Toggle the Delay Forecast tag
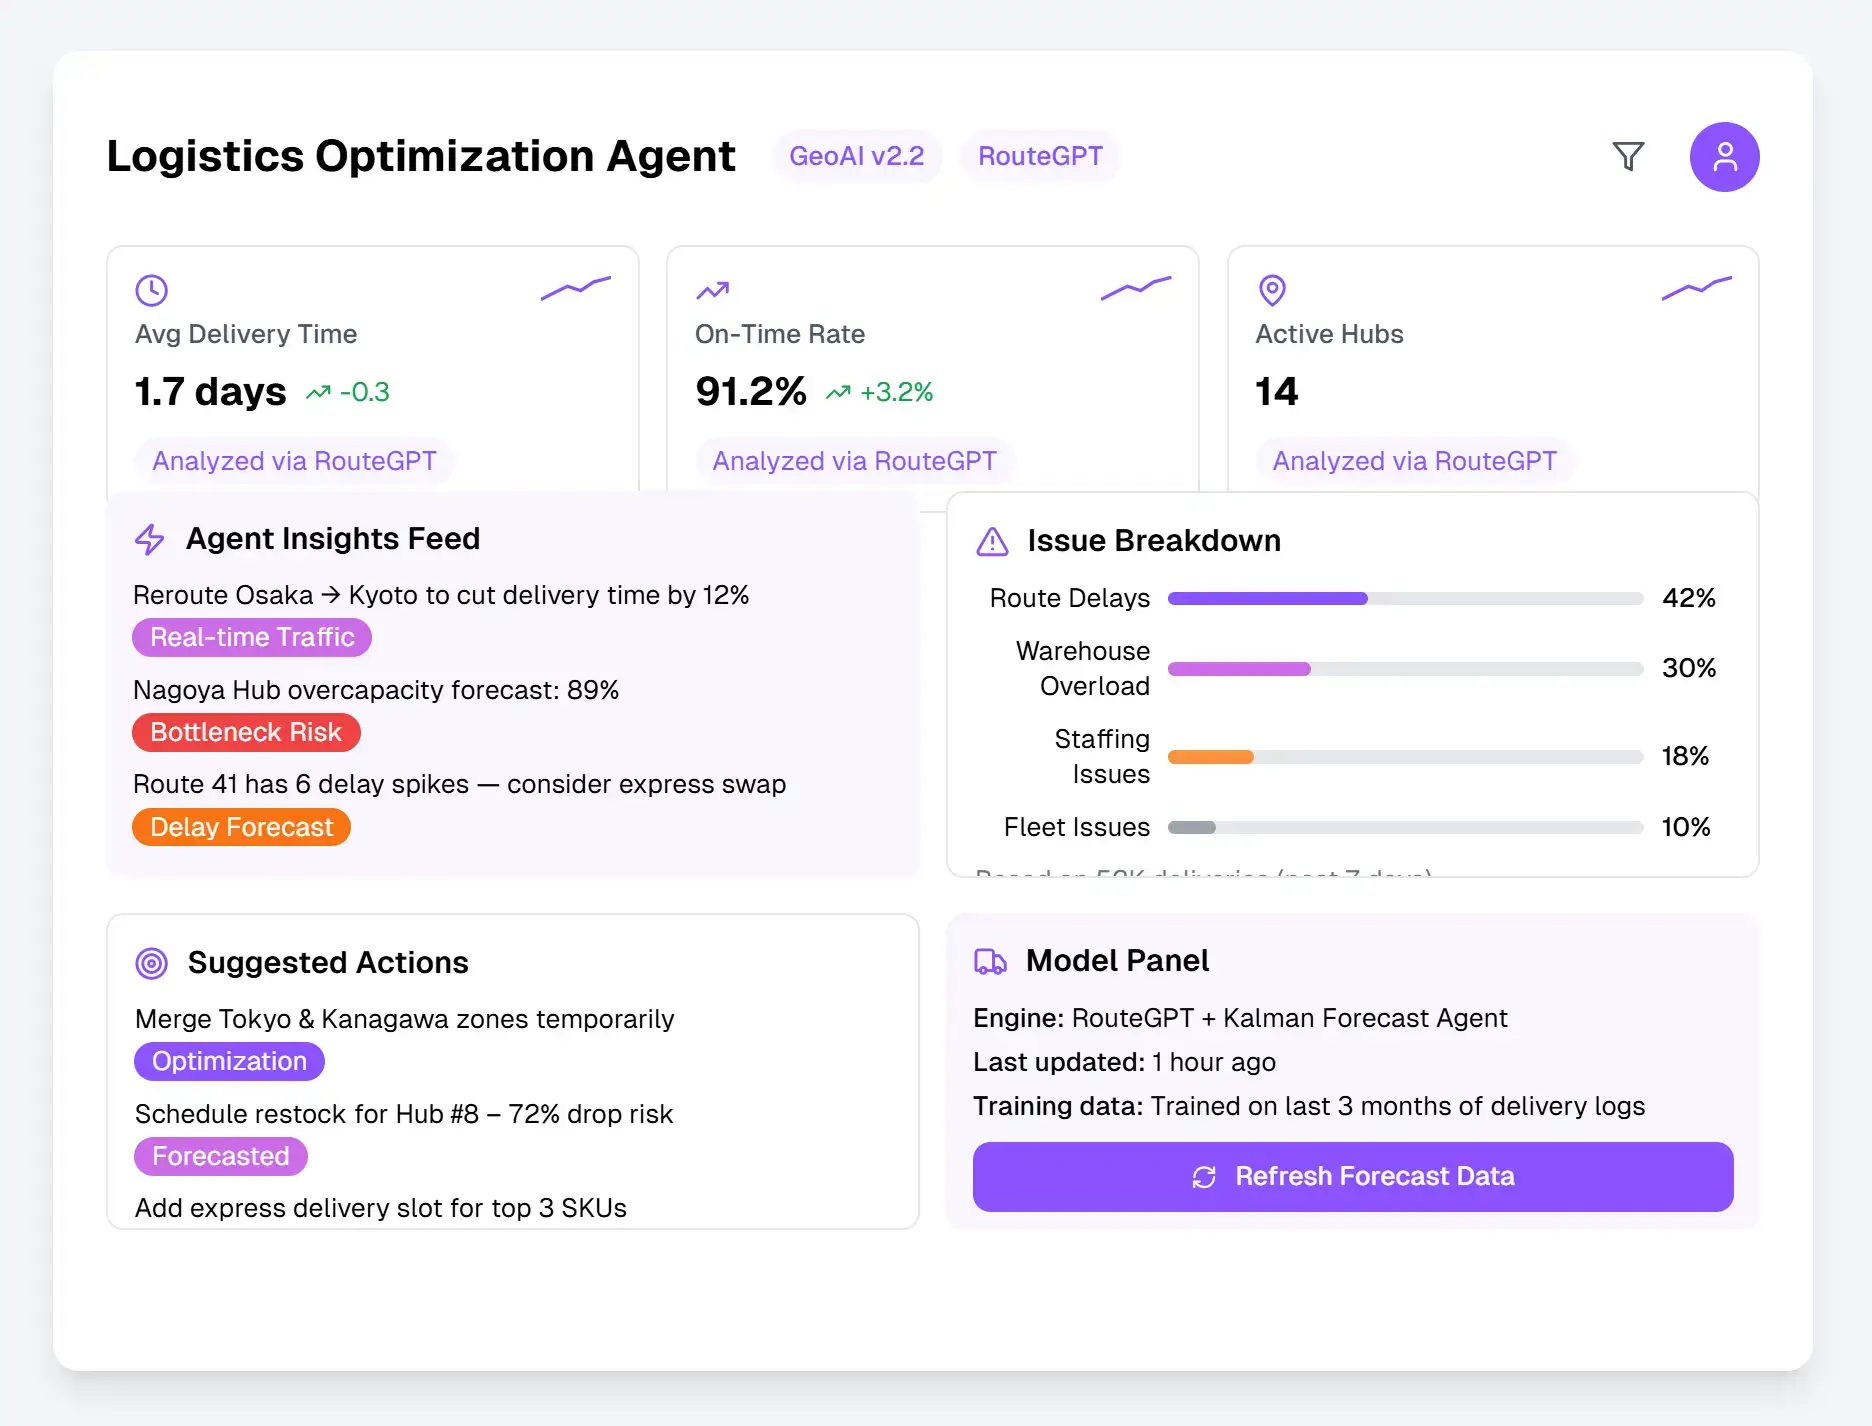The image size is (1872, 1426). 240,827
